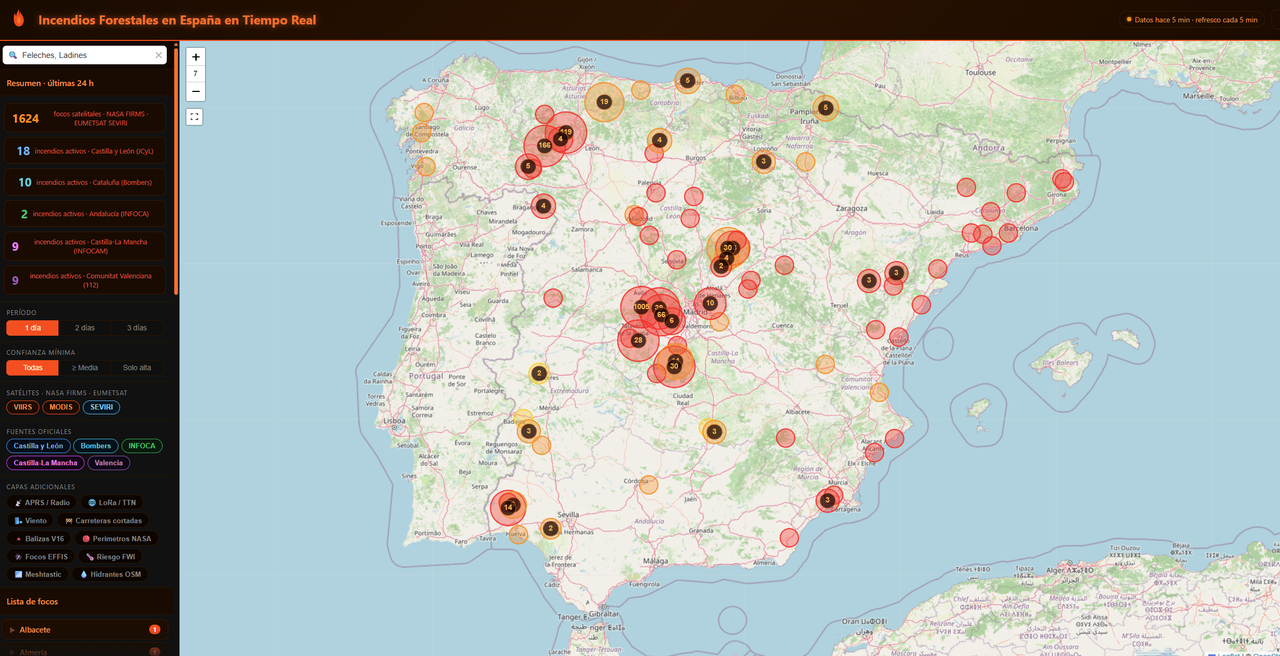Toggle the Valencia source filter
The width and height of the screenshot is (1280, 656).
pos(108,463)
